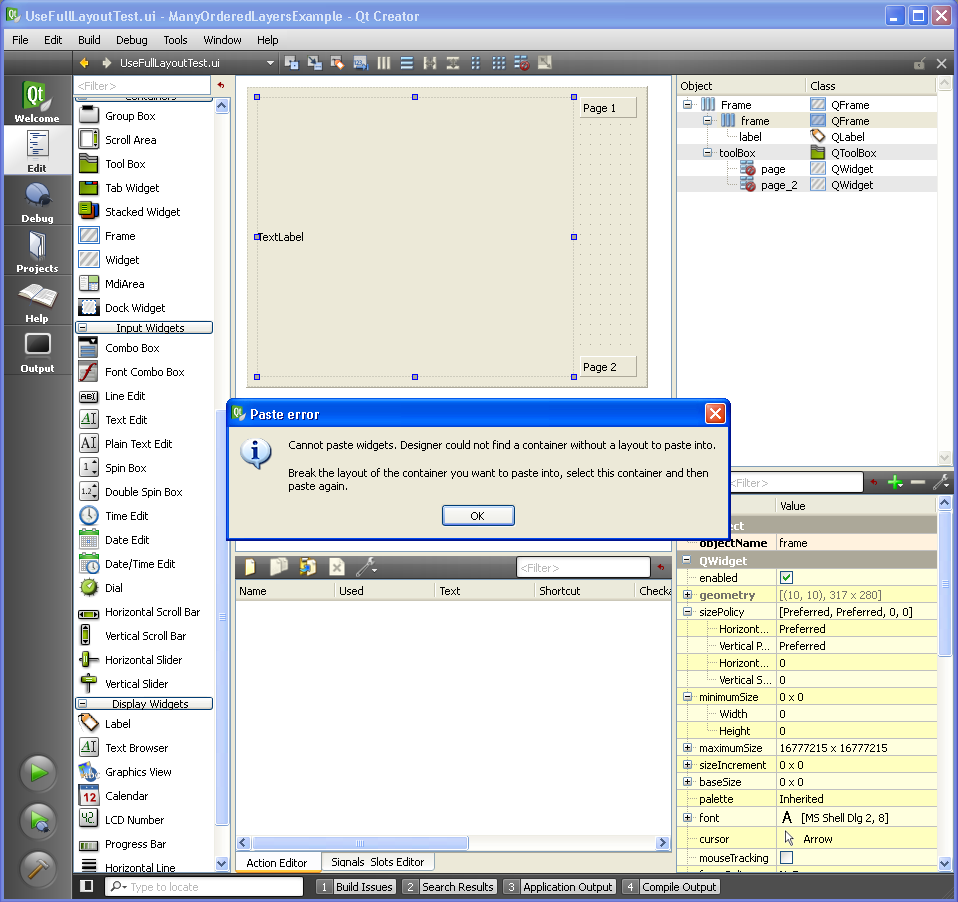
Task: Open the Output mode icon
Action: tap(37, 352)
